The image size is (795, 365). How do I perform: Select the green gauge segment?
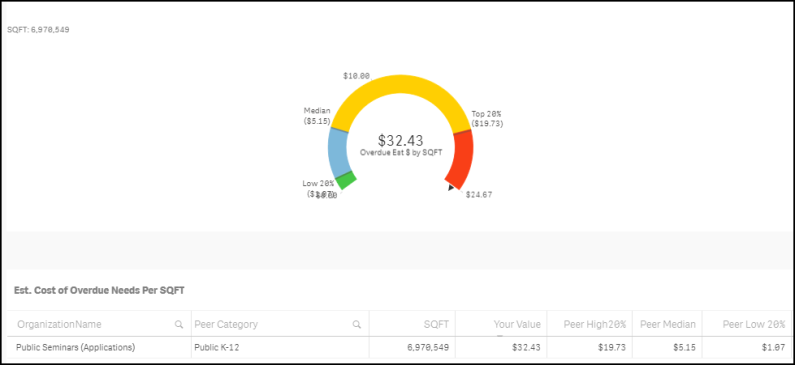347,180
